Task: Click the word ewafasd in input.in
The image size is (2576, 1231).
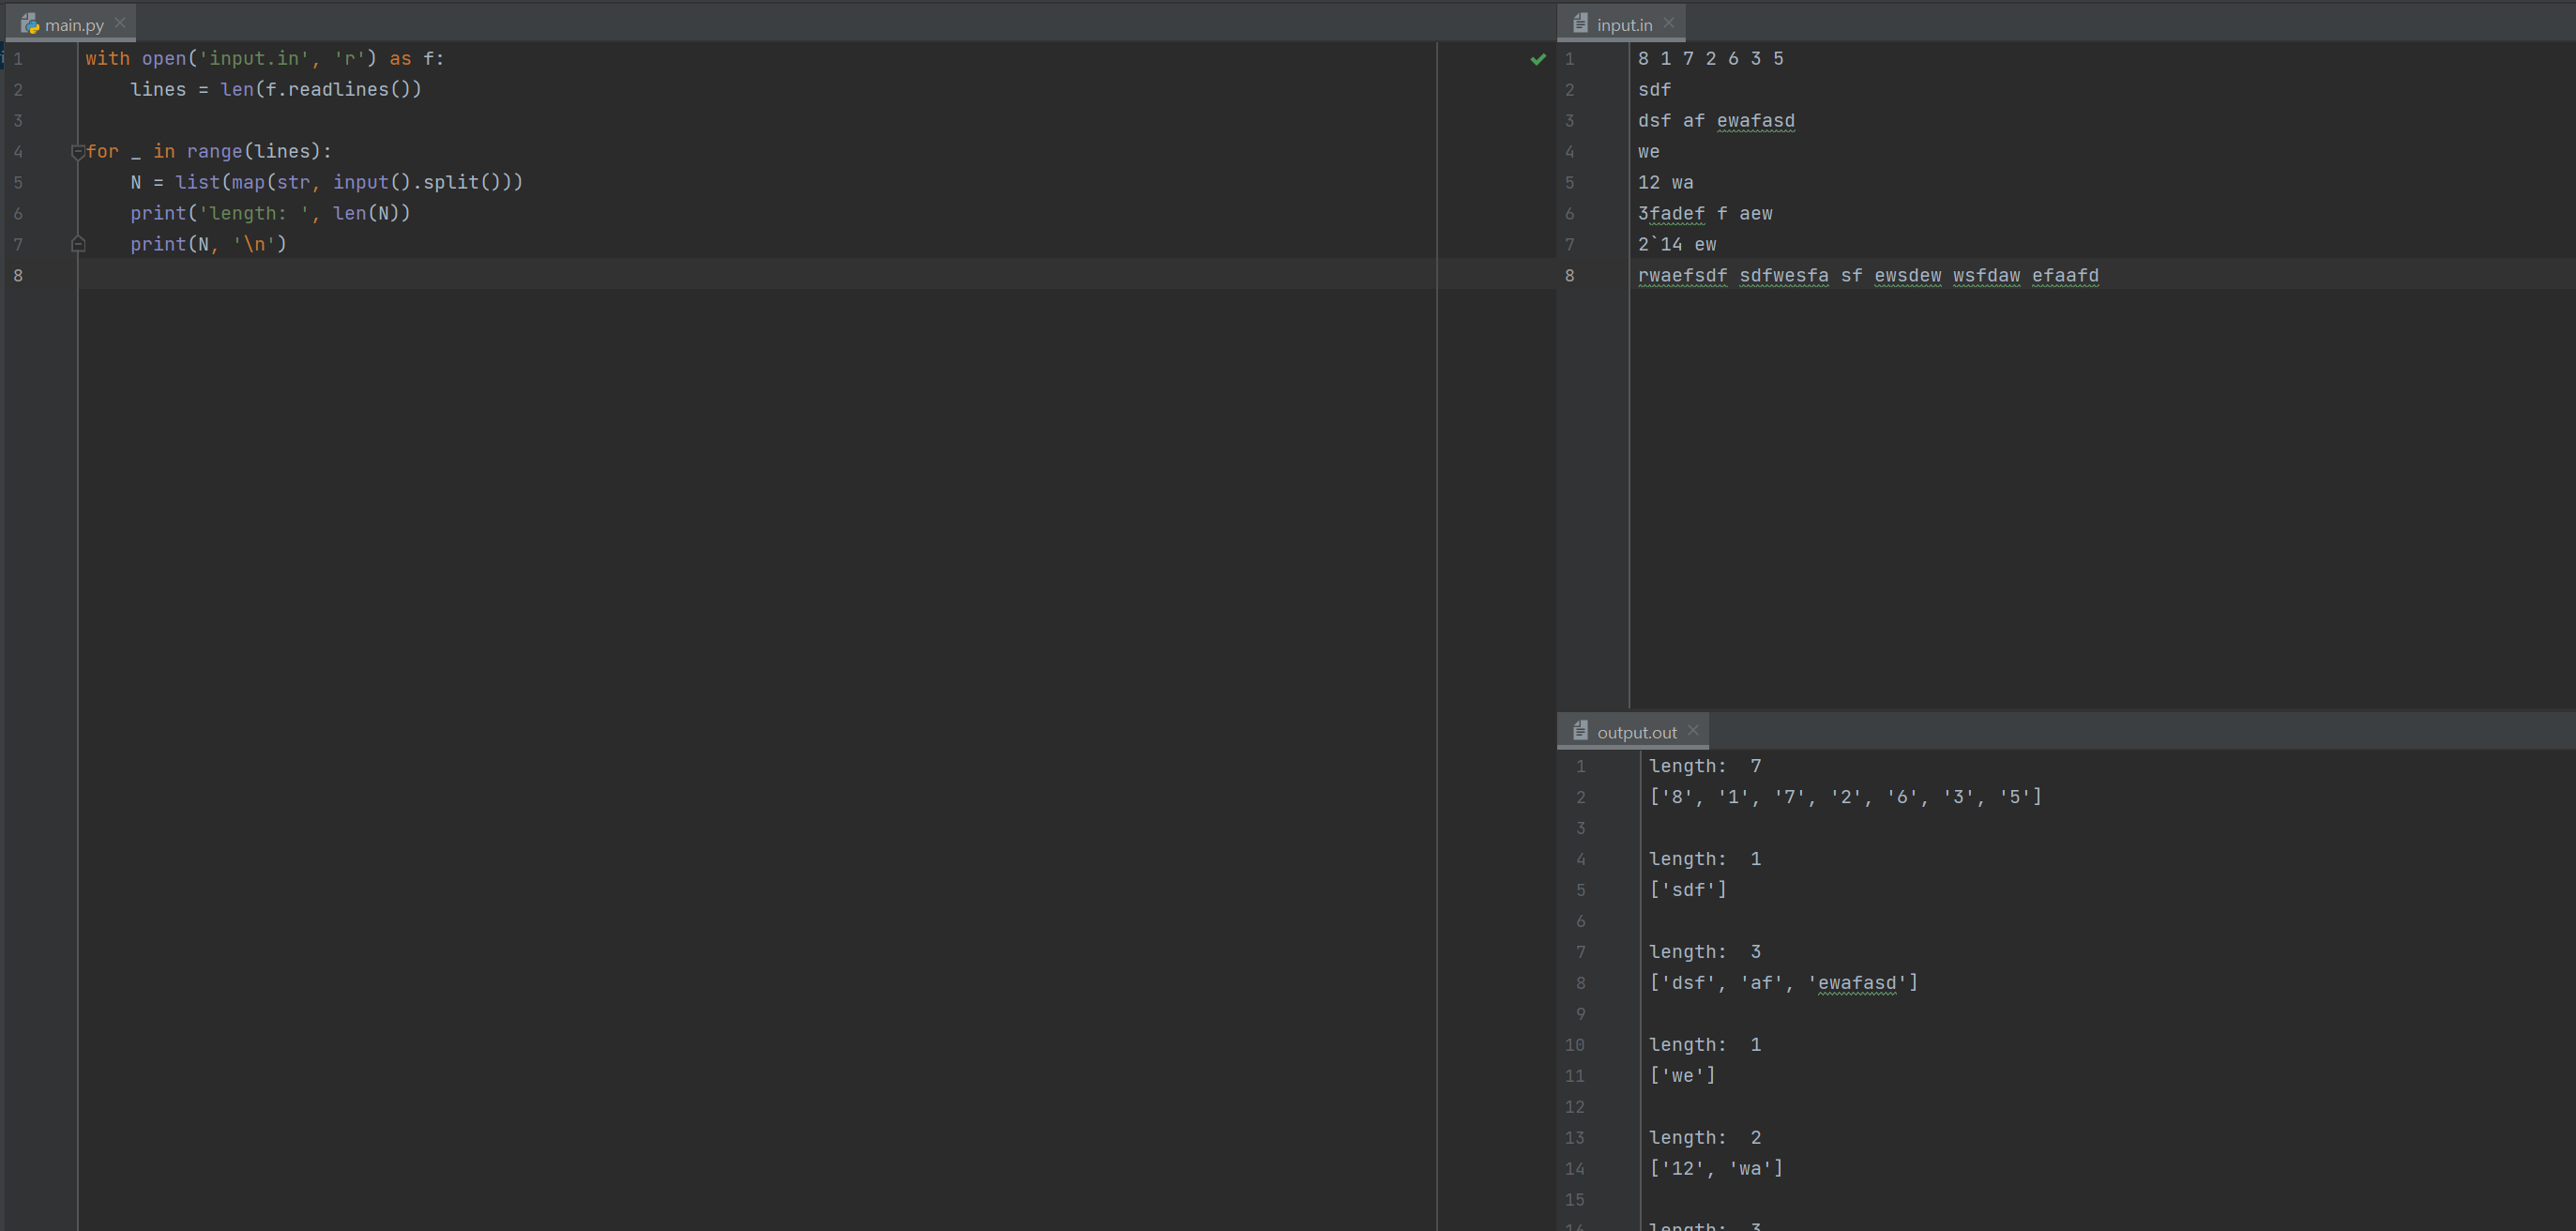Action: coord(1755,121)
